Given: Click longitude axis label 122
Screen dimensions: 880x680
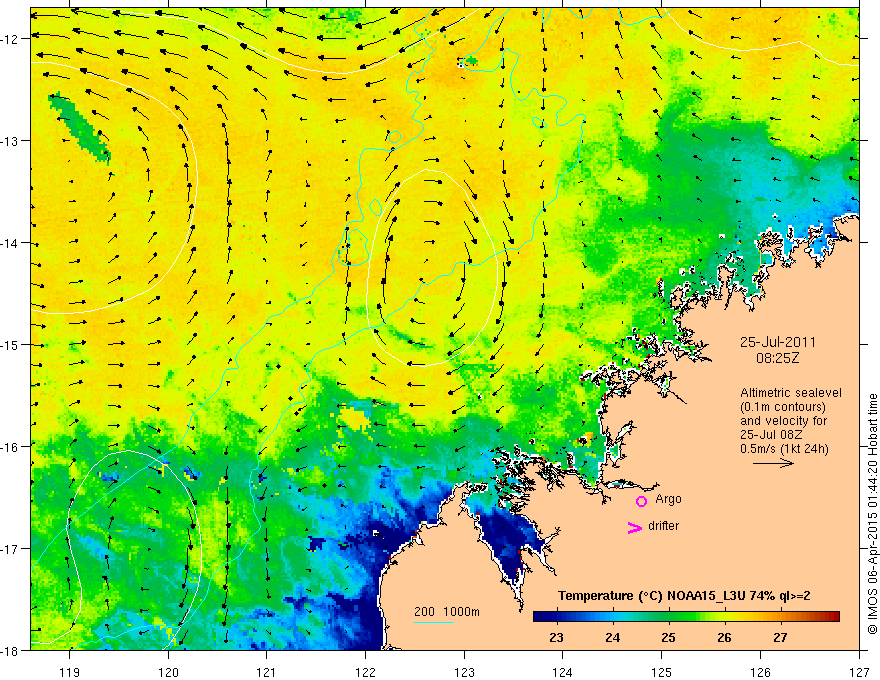Looking at the screenshot, I should click(x=365, y=672).
